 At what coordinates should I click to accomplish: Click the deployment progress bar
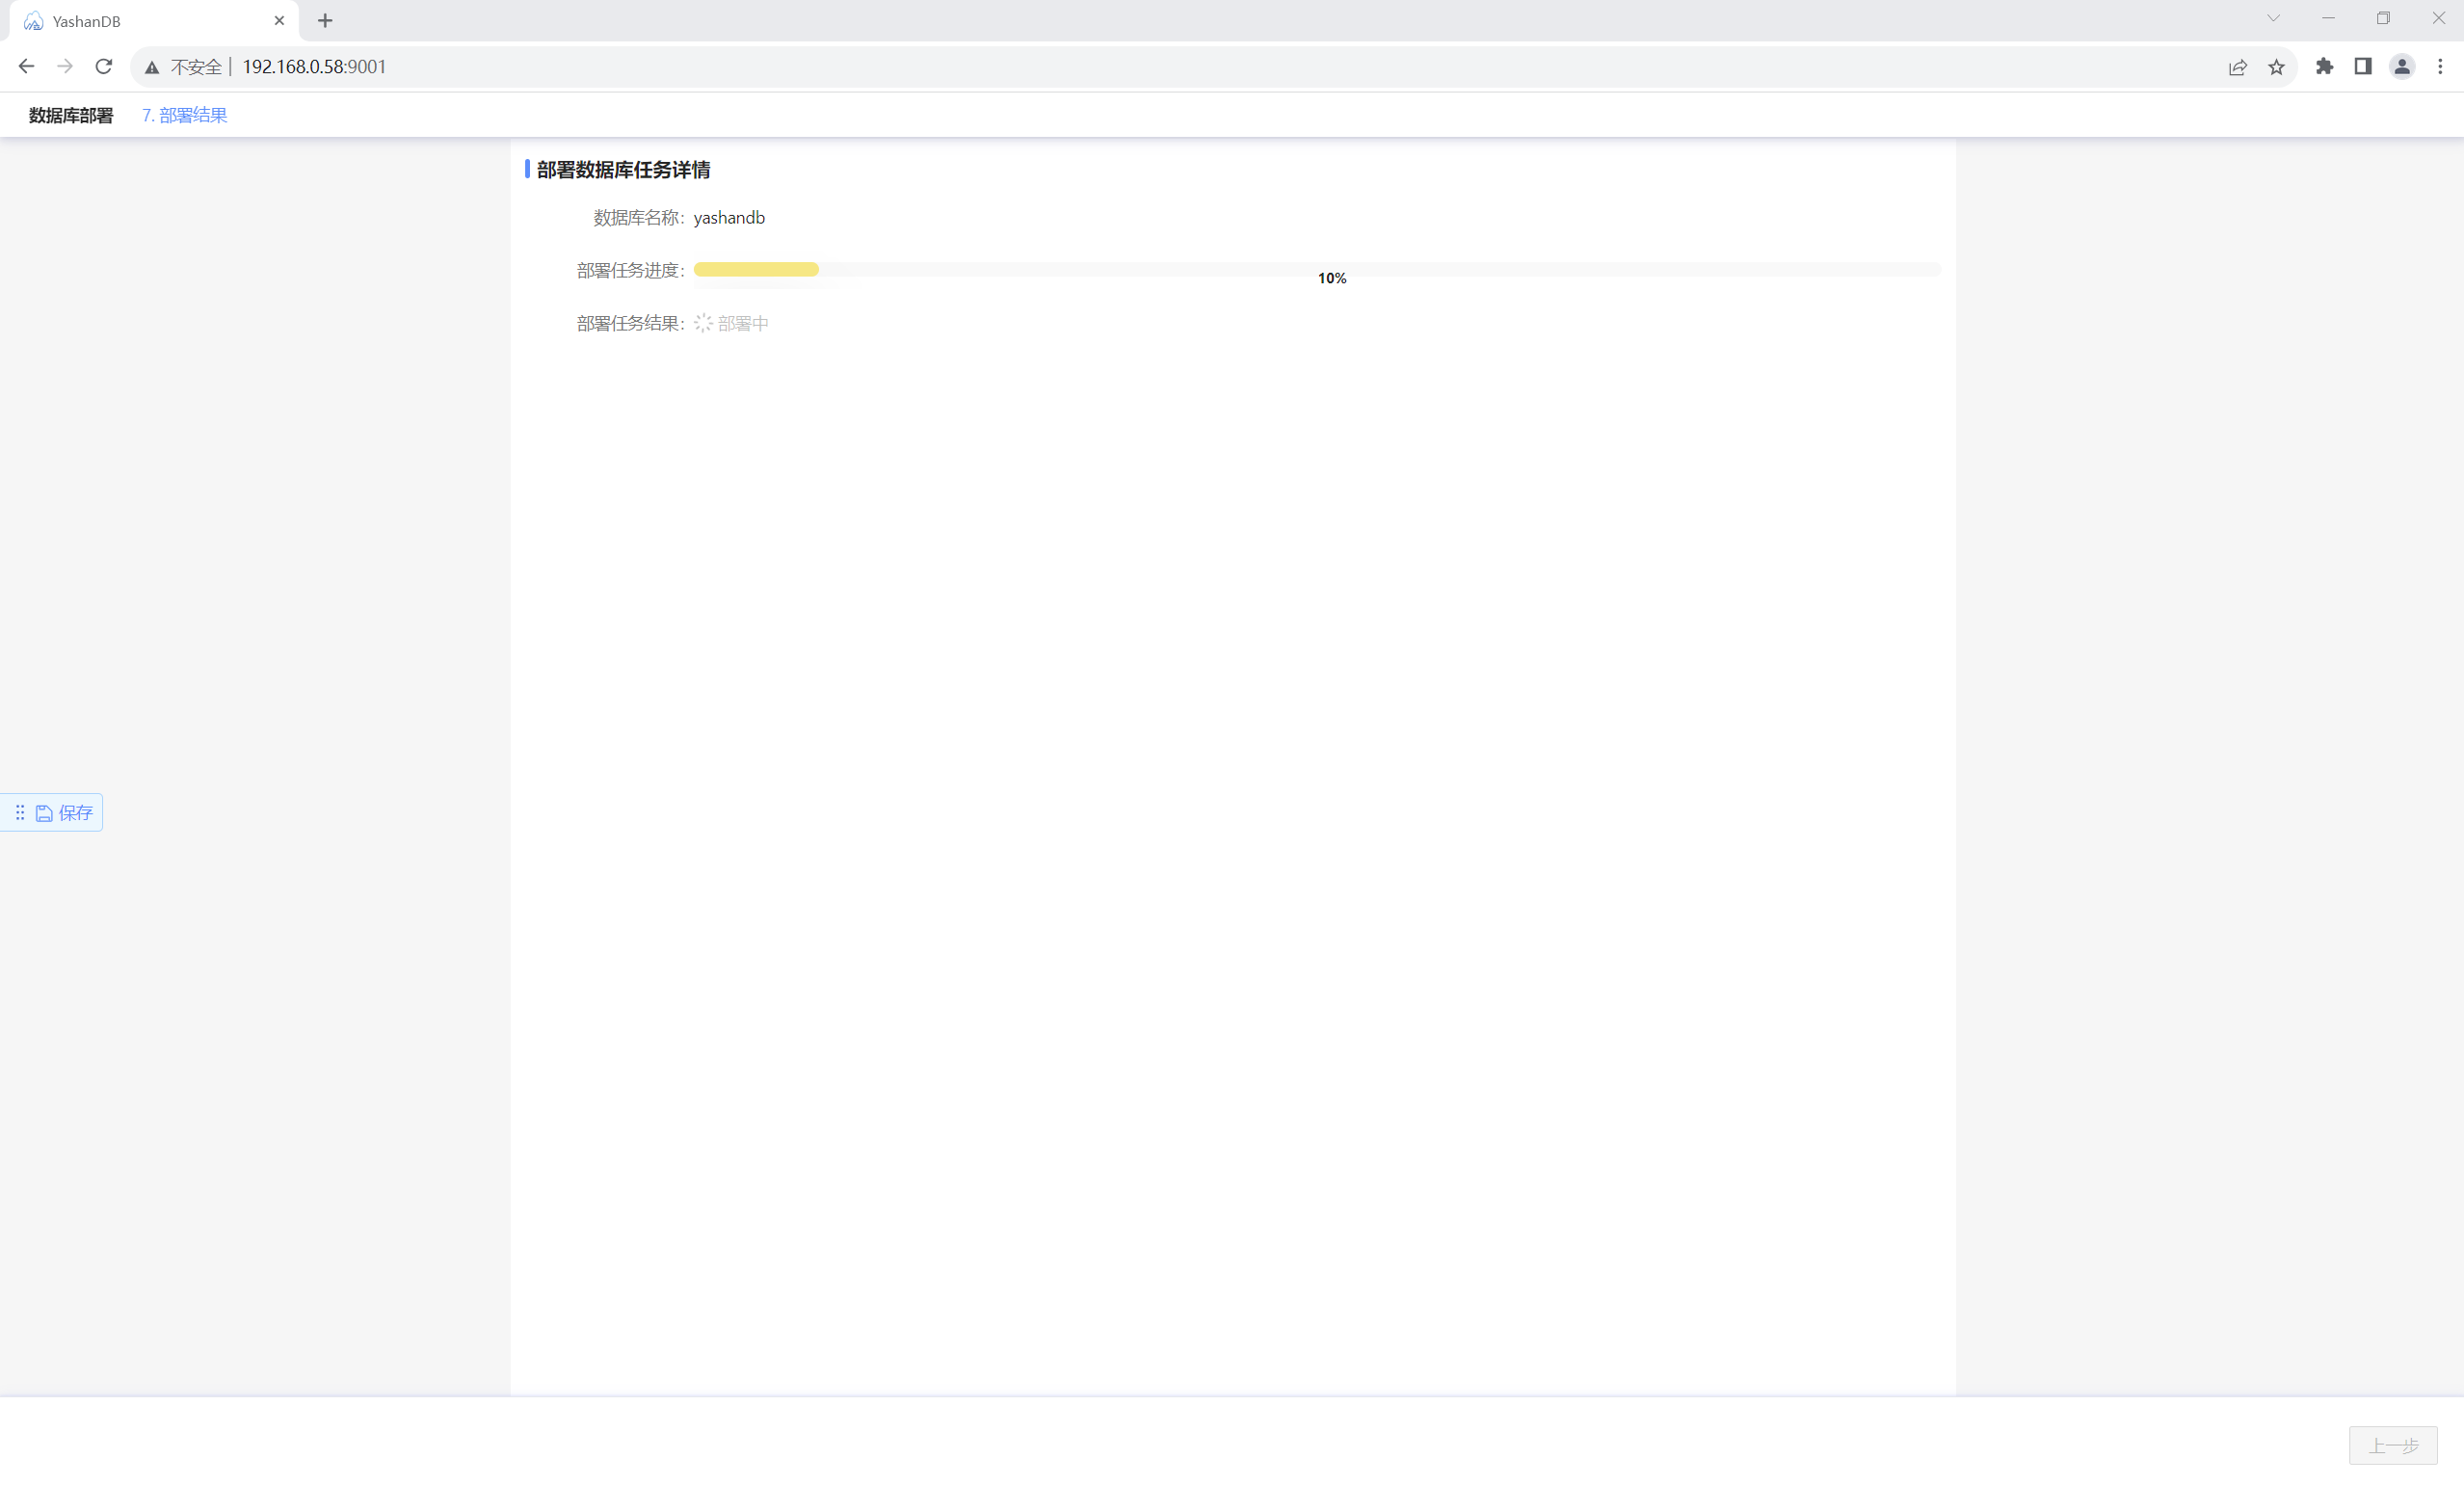(1316, 269)
